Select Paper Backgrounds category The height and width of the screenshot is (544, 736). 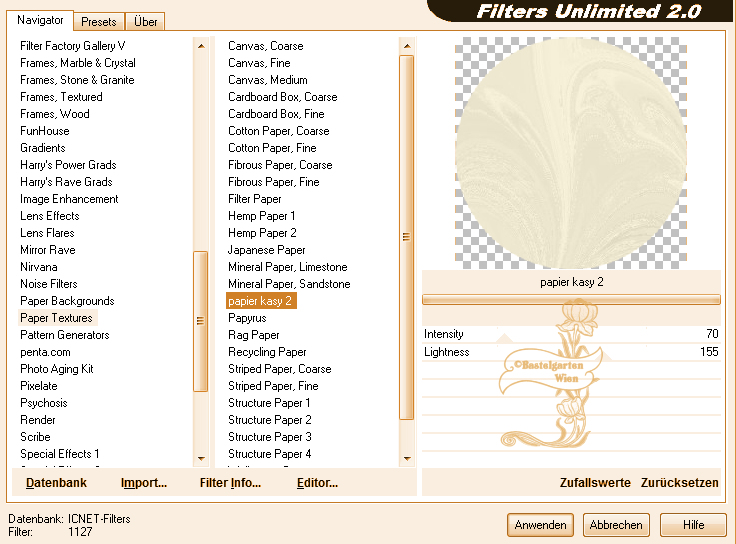click(67, 301)
